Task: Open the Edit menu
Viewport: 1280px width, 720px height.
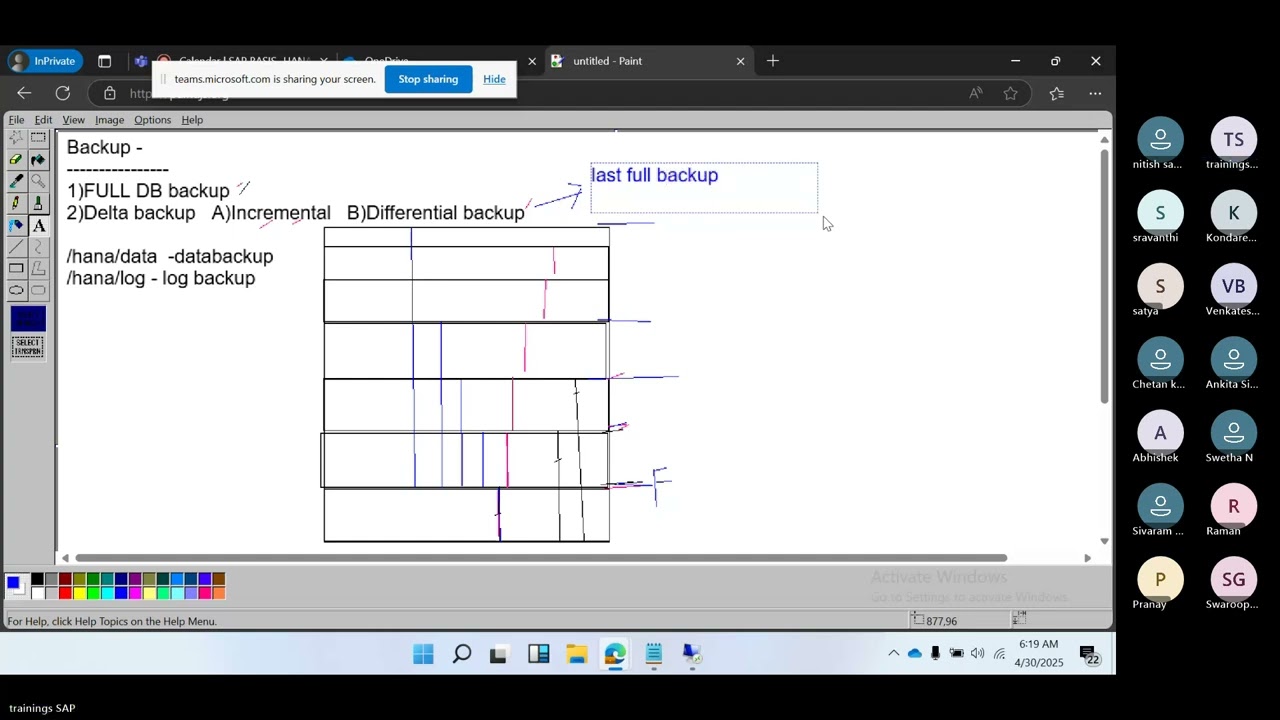Action: click(43, 120)
